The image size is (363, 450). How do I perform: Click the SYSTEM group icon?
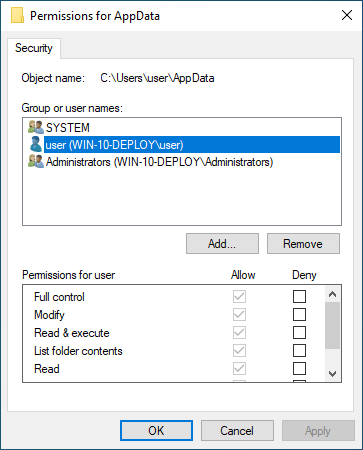36,127
